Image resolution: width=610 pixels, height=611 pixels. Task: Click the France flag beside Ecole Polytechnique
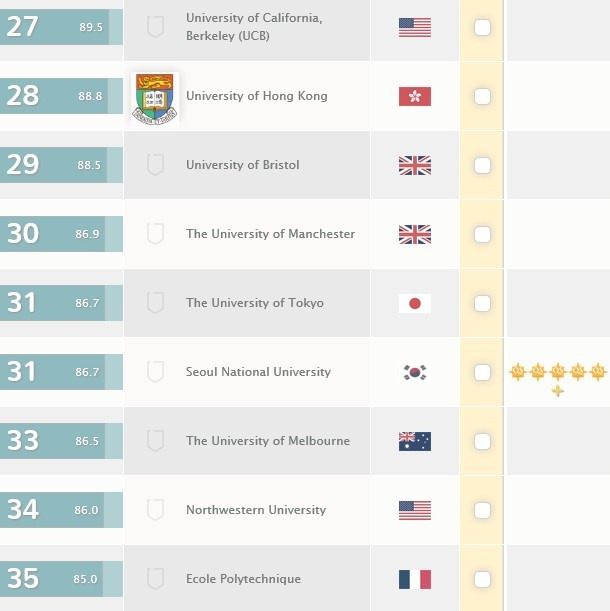415,579
